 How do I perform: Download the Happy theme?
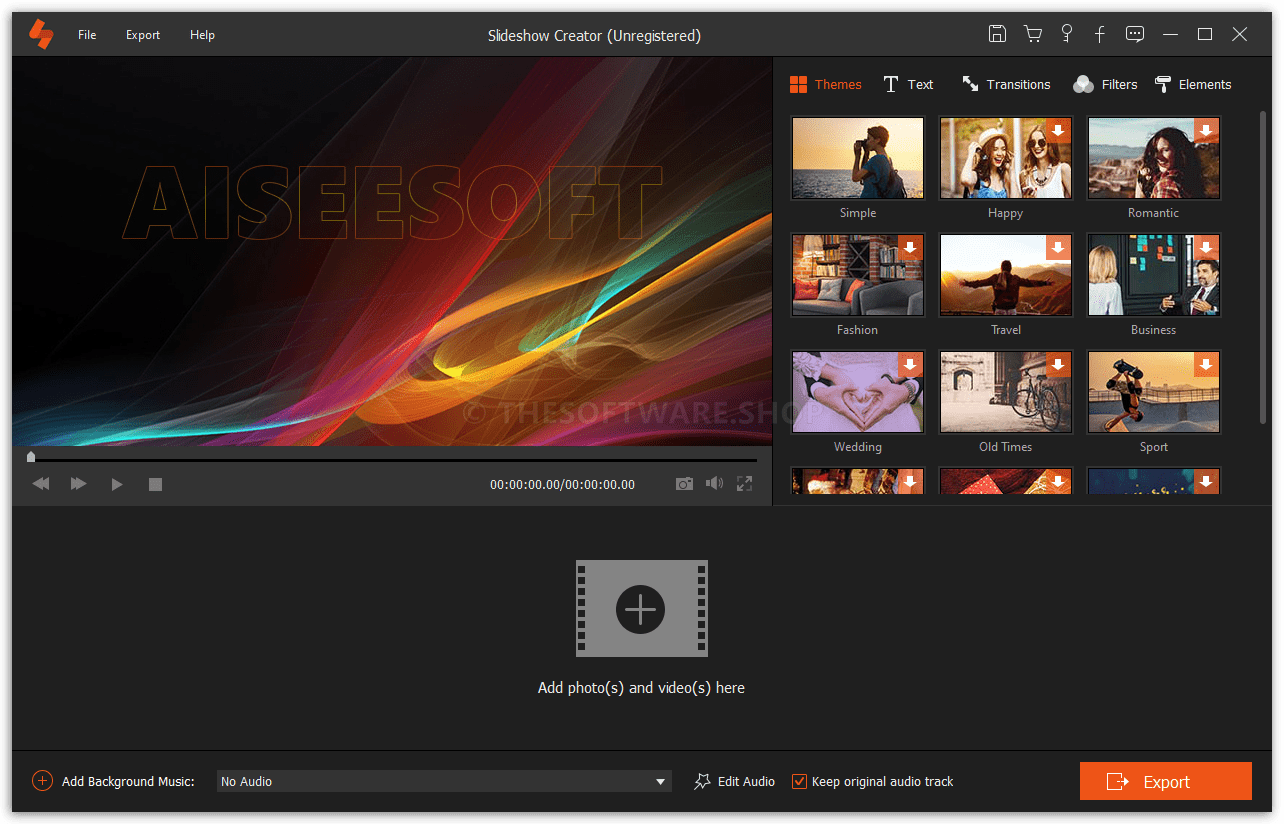point(1058,130)
